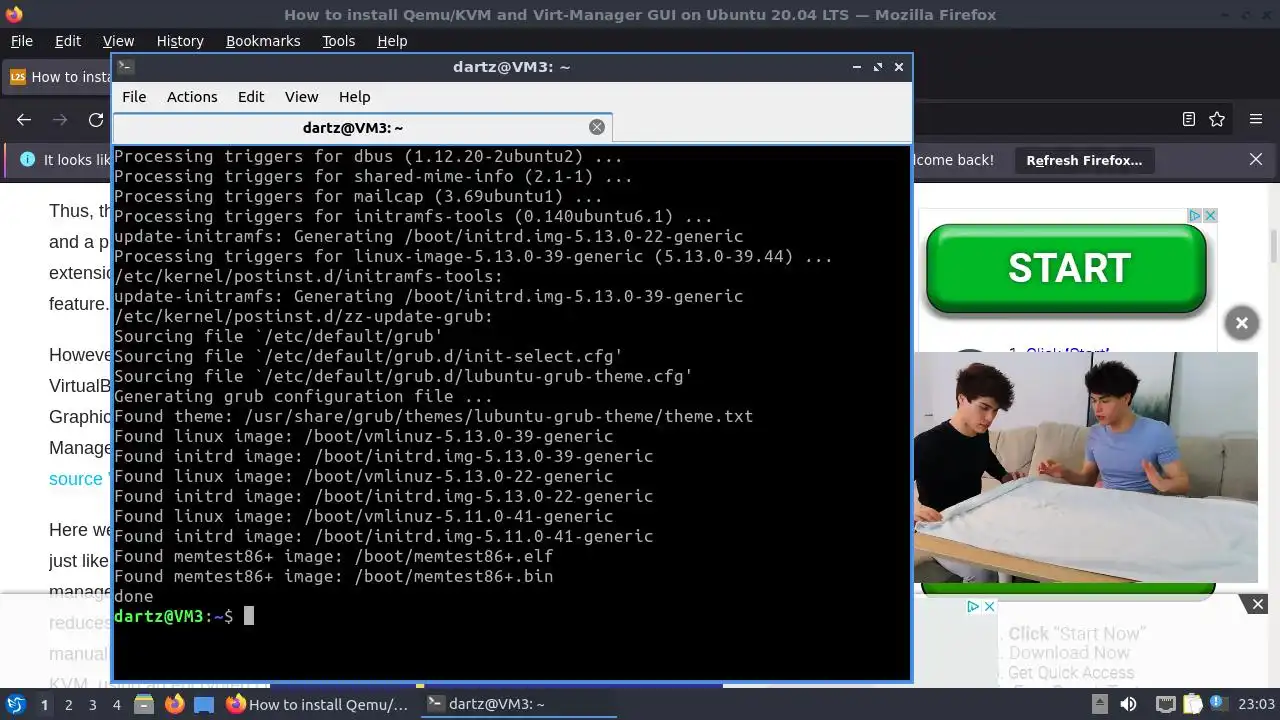
Task: Open the terminal Help menu
Action: (x=354, y=97)
